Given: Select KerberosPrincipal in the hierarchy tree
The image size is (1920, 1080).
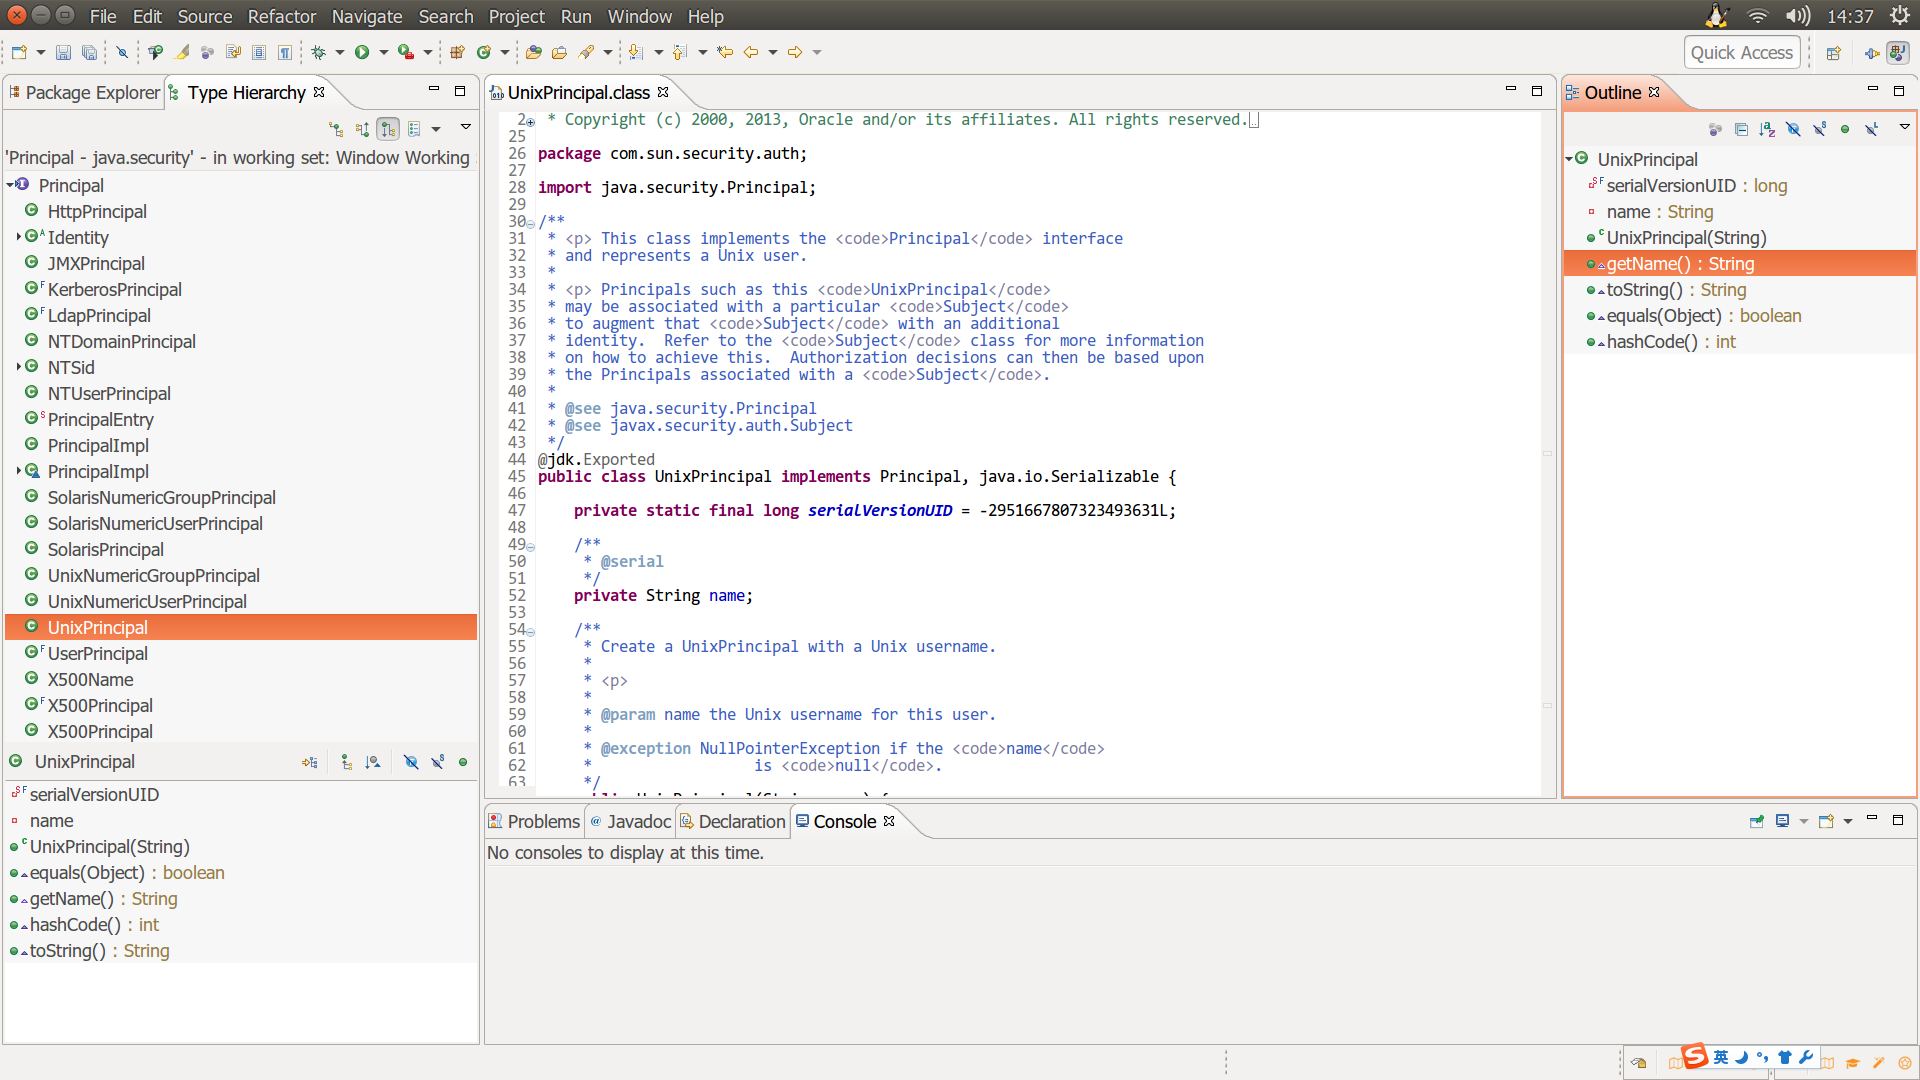Looking at the screenshot, I should pos(114,290).
